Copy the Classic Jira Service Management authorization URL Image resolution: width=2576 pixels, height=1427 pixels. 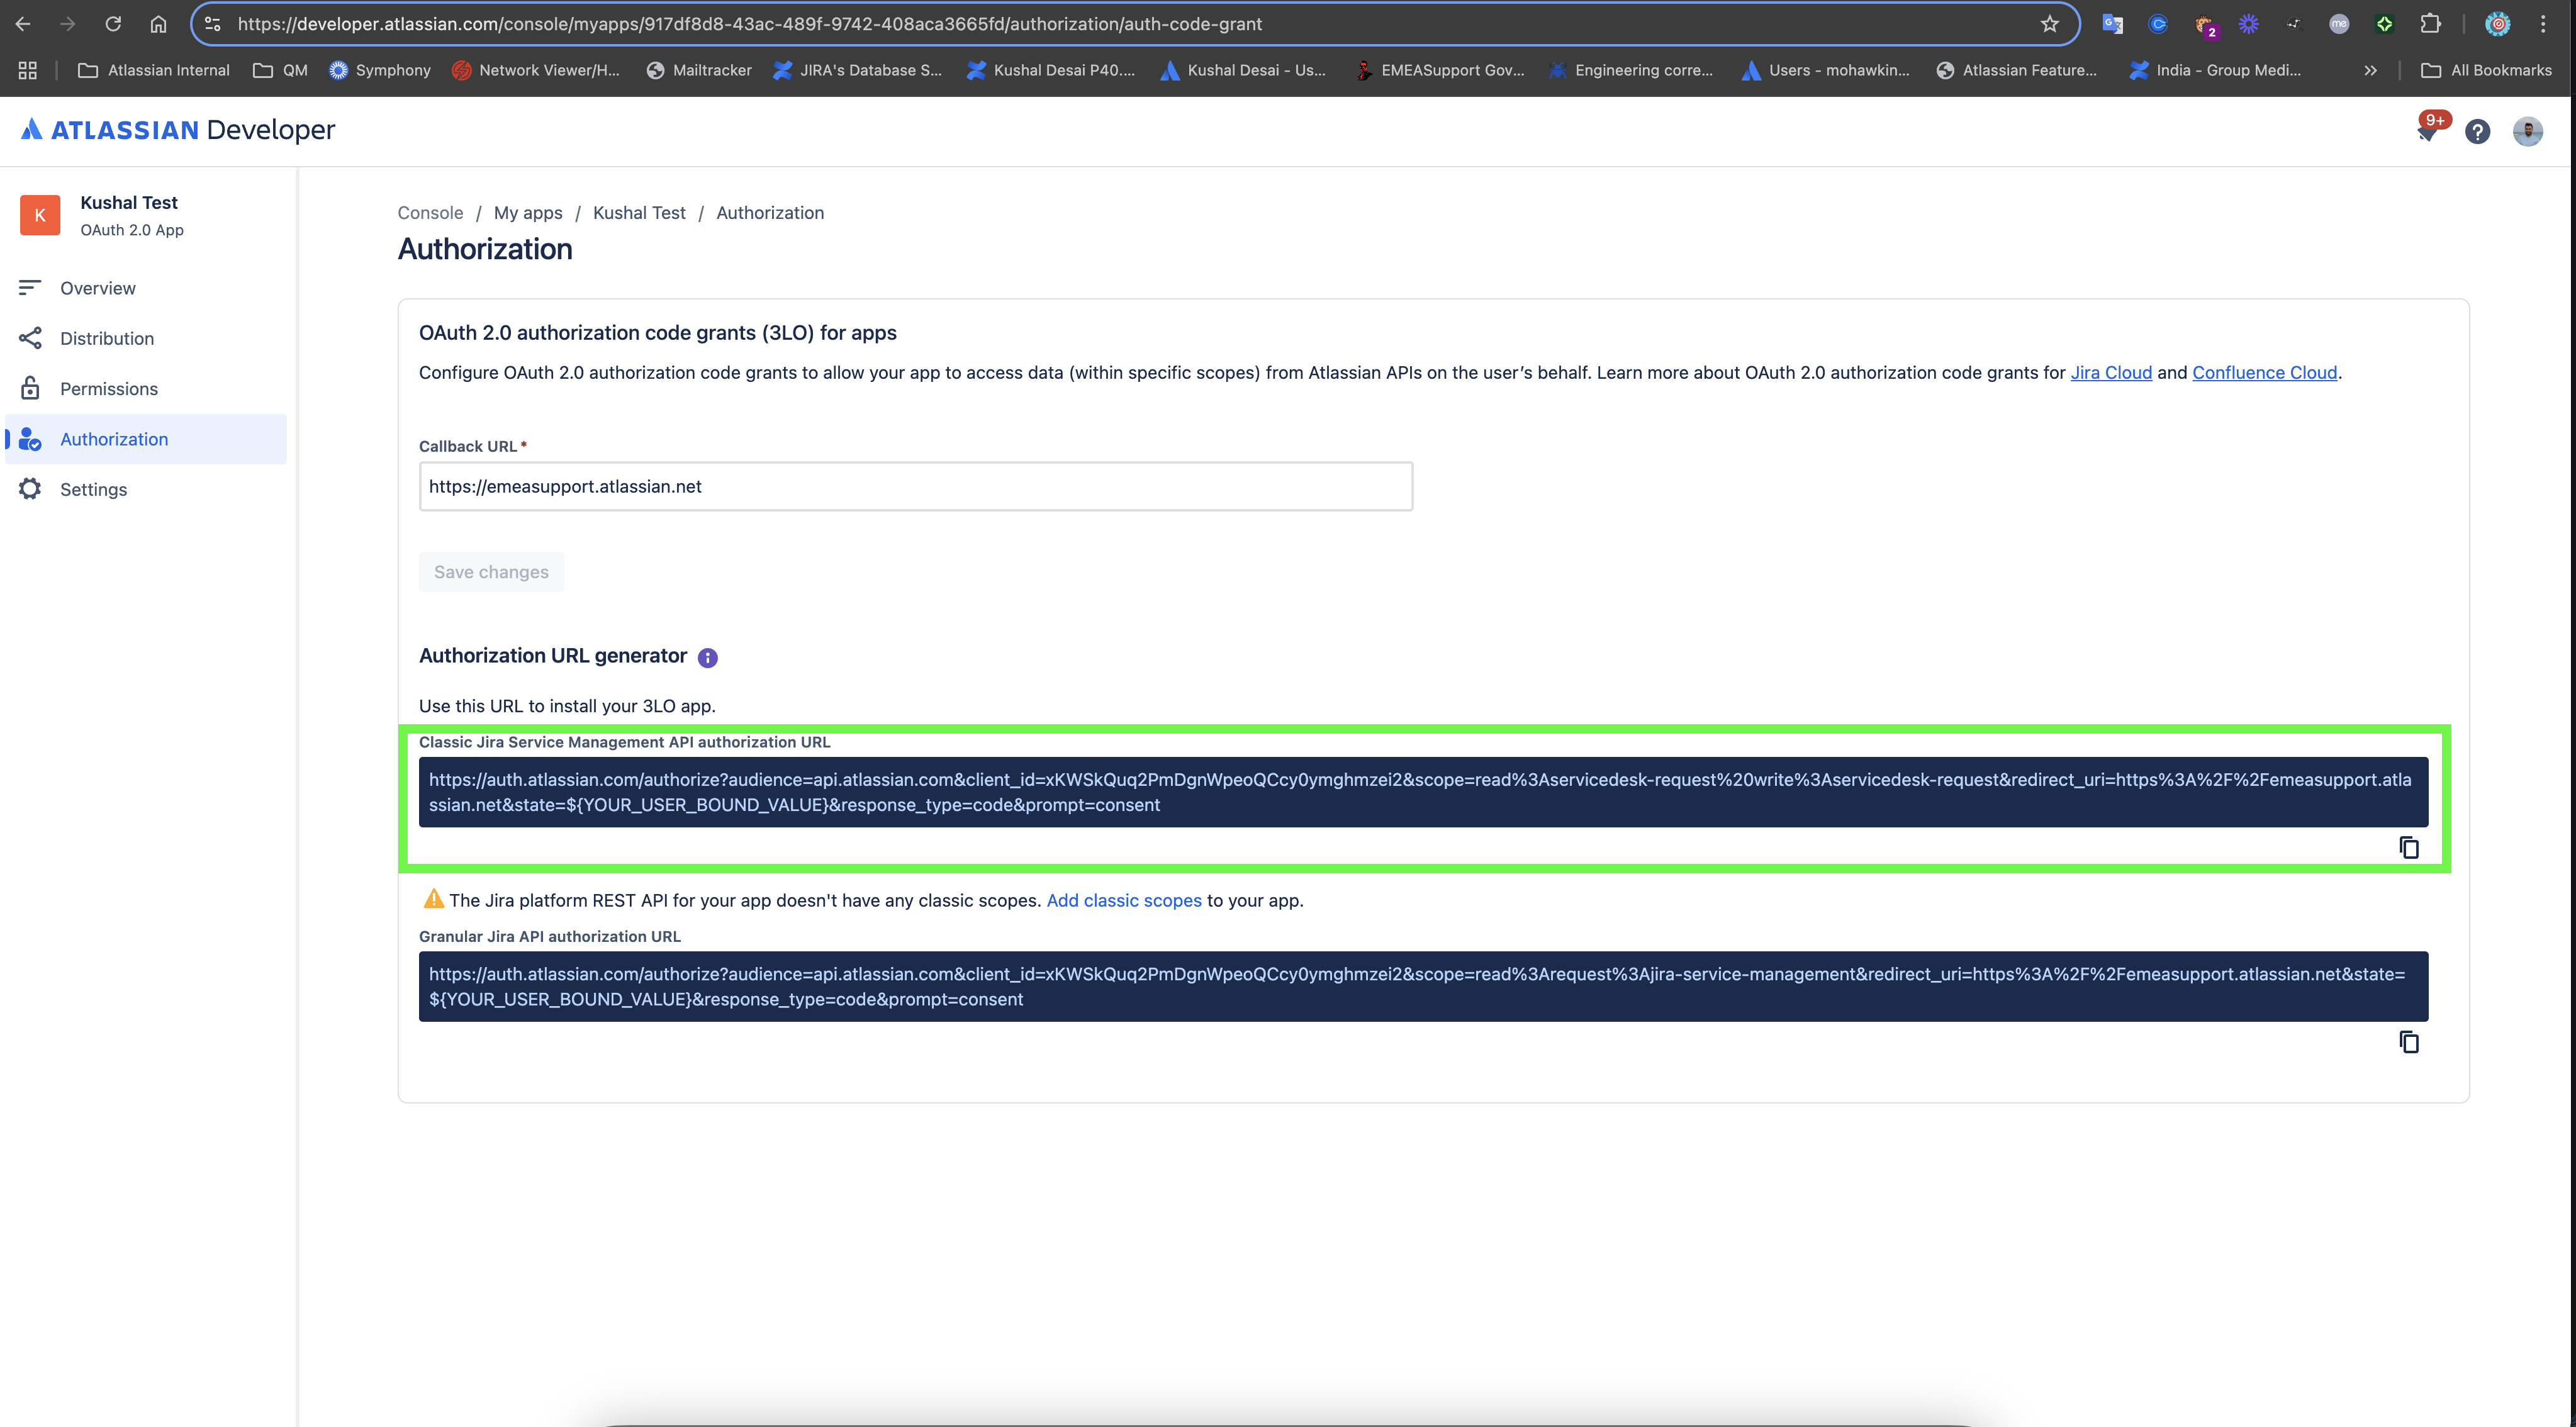click(2408, 848)
